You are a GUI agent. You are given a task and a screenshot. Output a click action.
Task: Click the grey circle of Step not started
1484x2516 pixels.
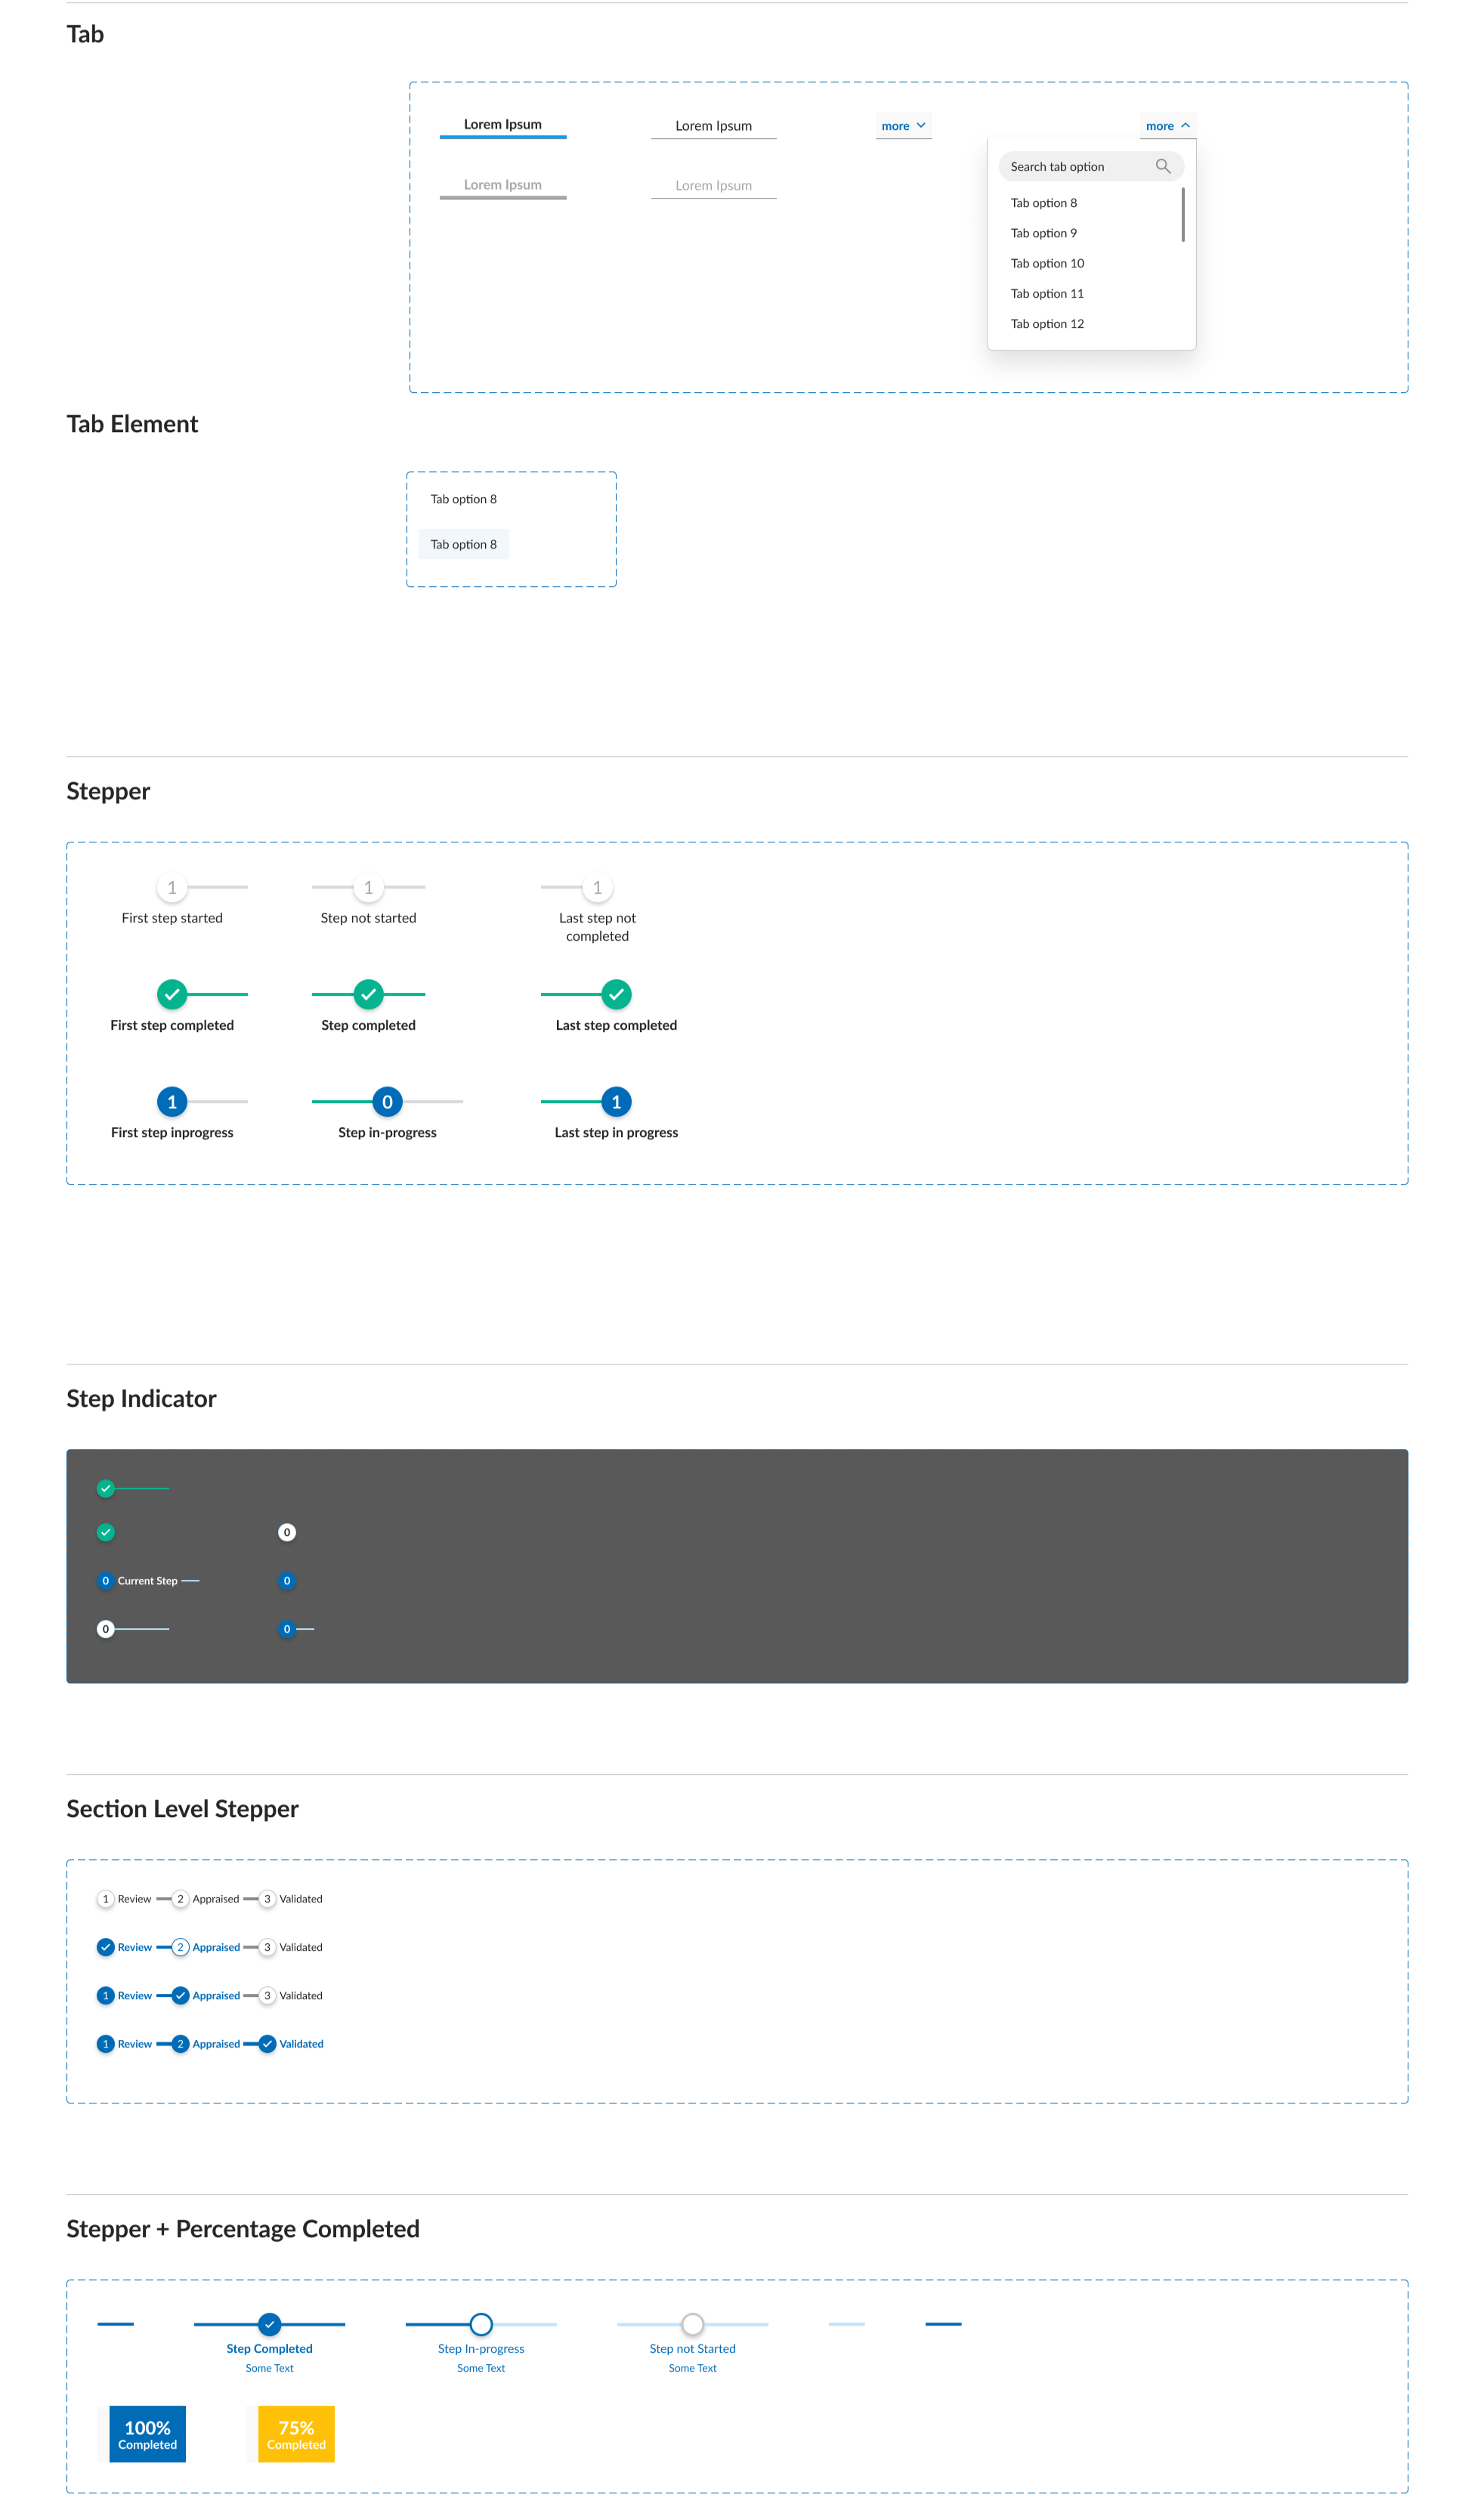click(x=368, y=888)
